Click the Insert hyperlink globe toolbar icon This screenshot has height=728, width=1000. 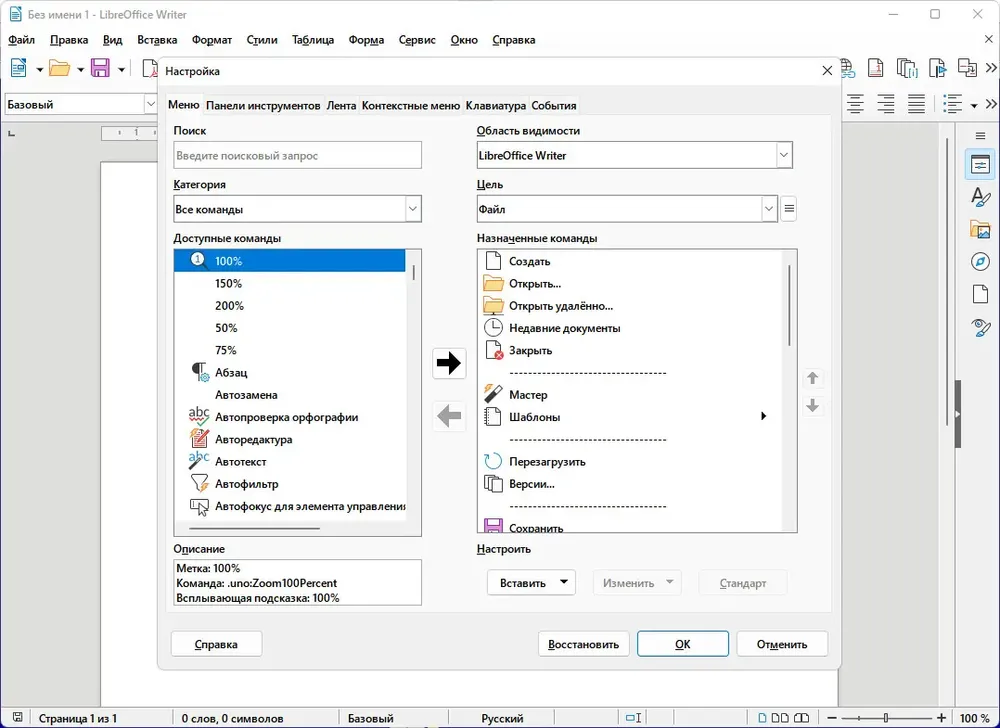coord(848,68)
